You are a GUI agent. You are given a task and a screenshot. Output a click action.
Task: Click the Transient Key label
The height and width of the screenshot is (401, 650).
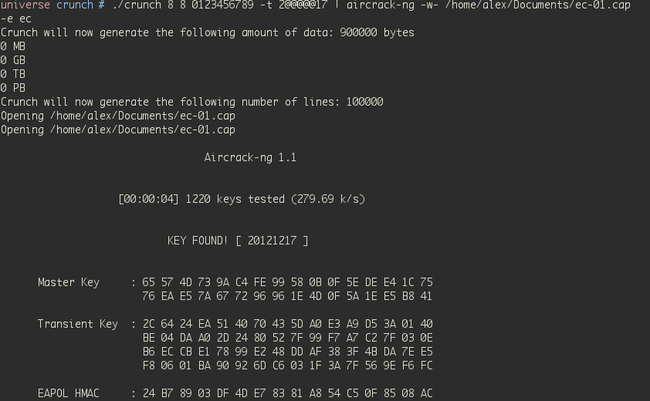point(78,324)
